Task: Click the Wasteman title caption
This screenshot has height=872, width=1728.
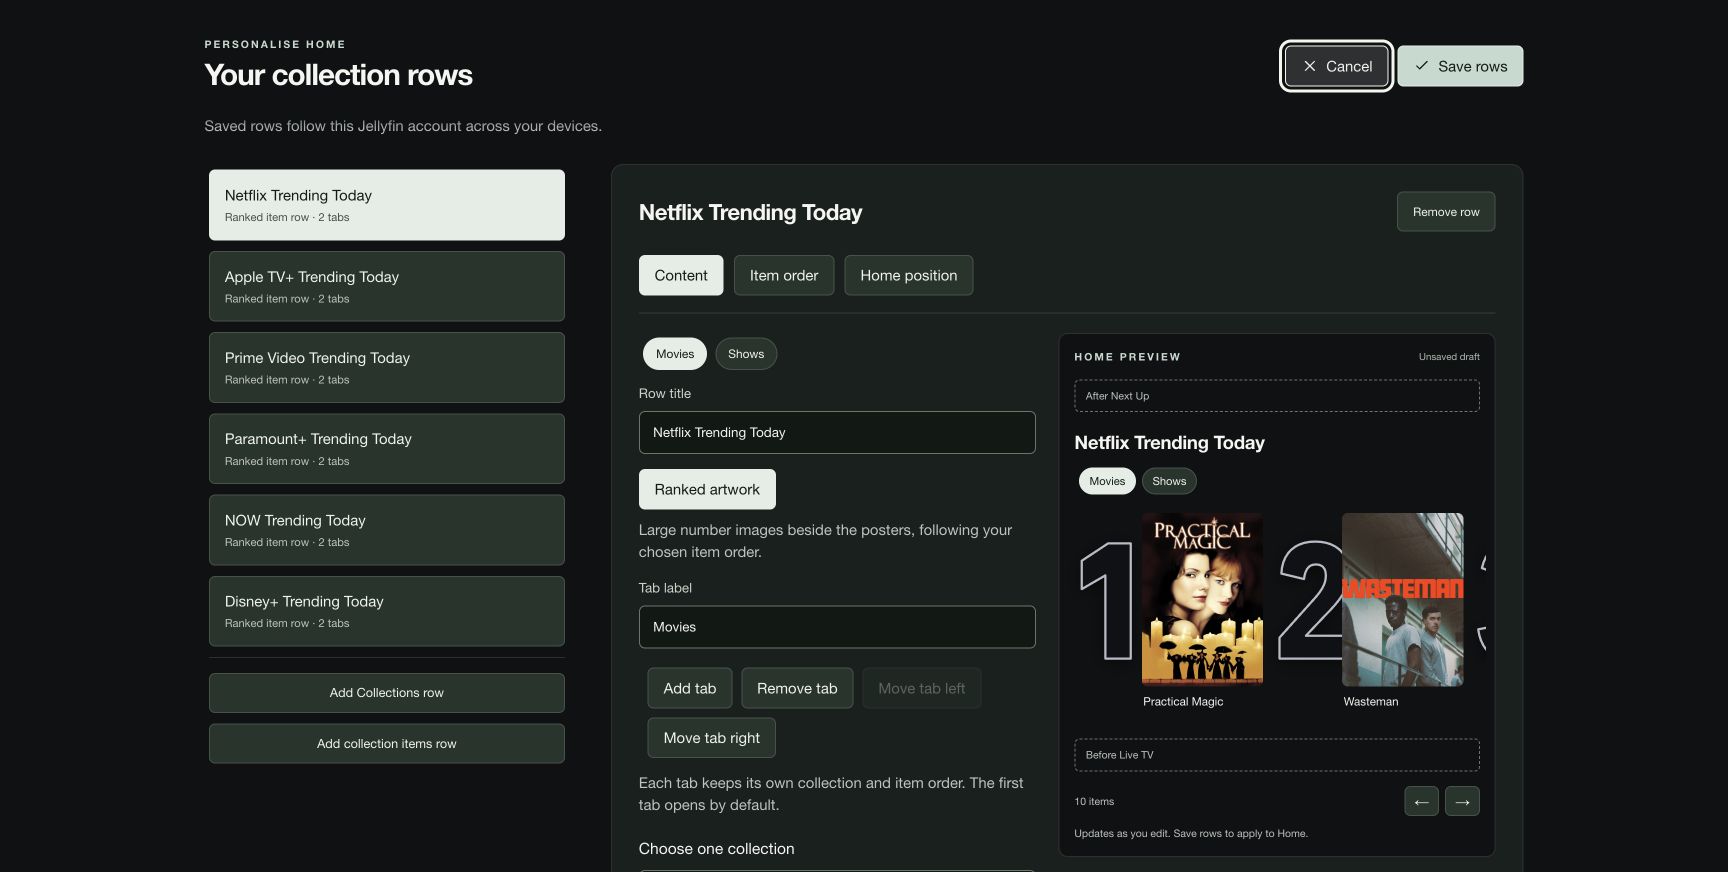Action: coord(1371,702)
